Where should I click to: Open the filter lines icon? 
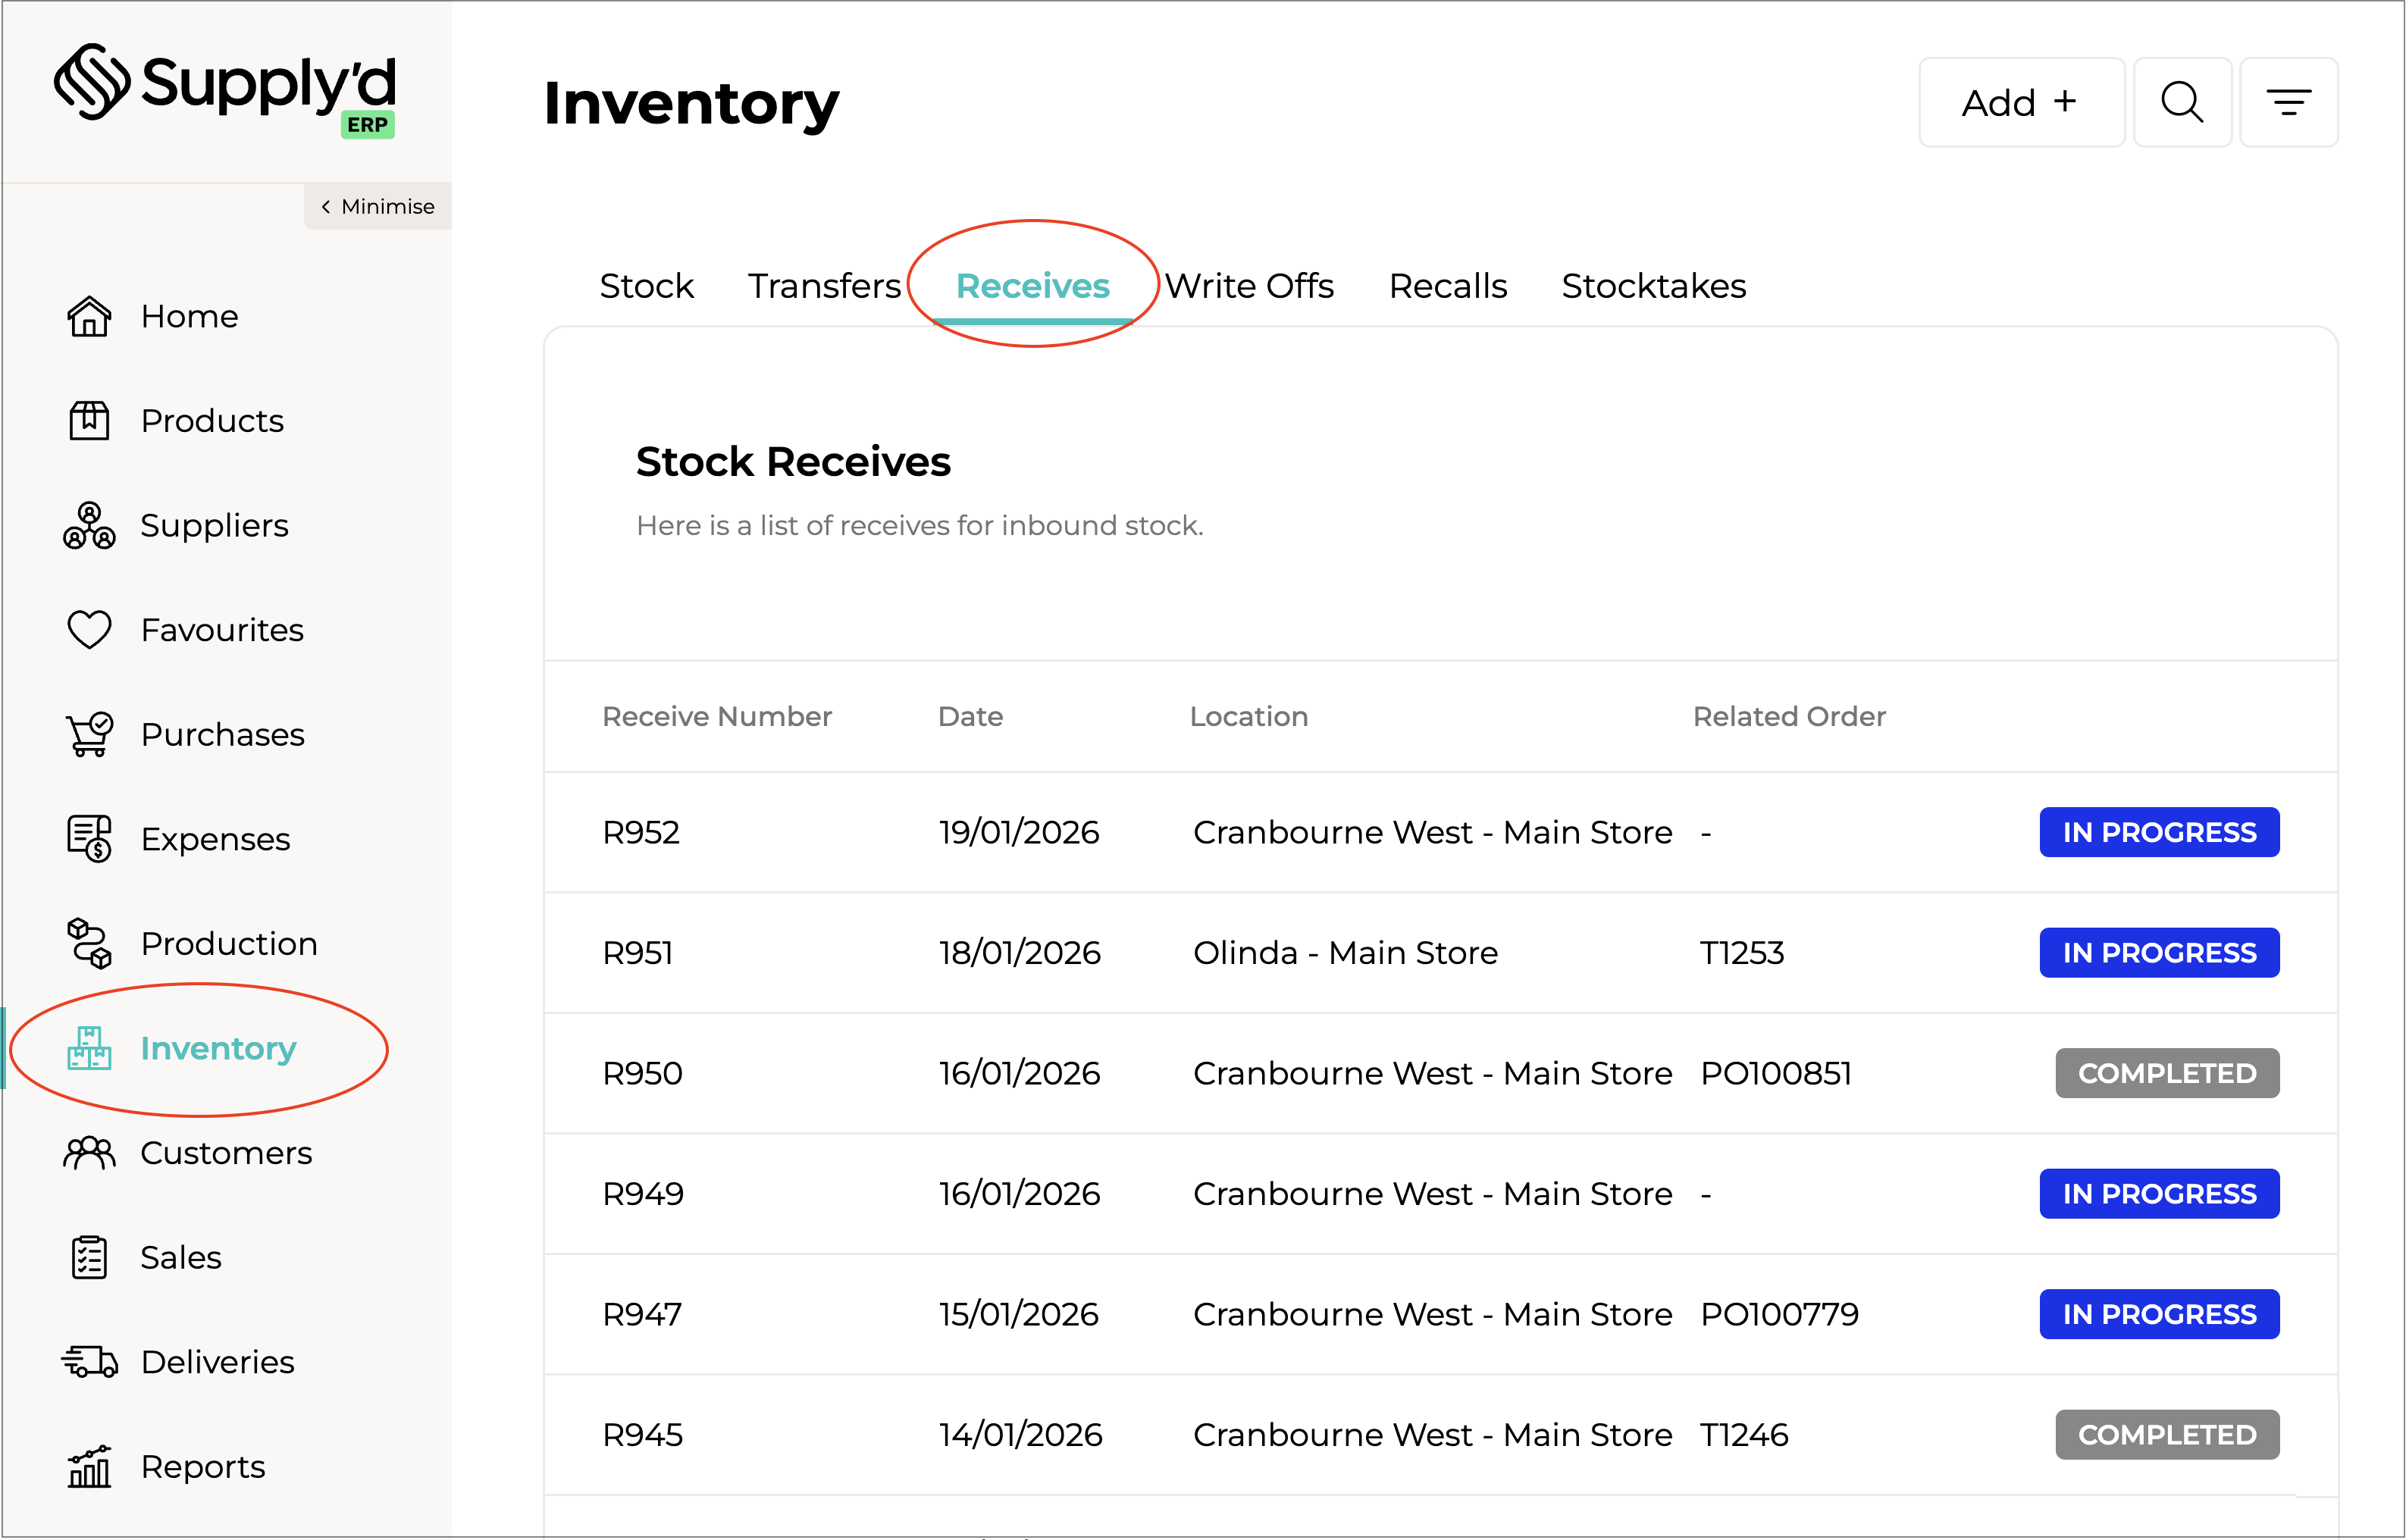tap(2288, 102)
